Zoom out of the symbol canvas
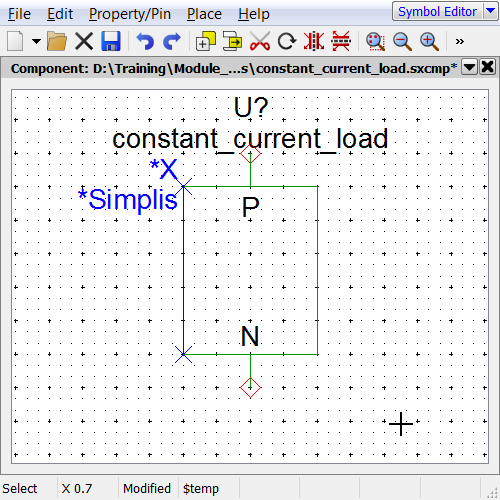Image resolution: width=500 pixels, height=500 pixels. (402, 41)
